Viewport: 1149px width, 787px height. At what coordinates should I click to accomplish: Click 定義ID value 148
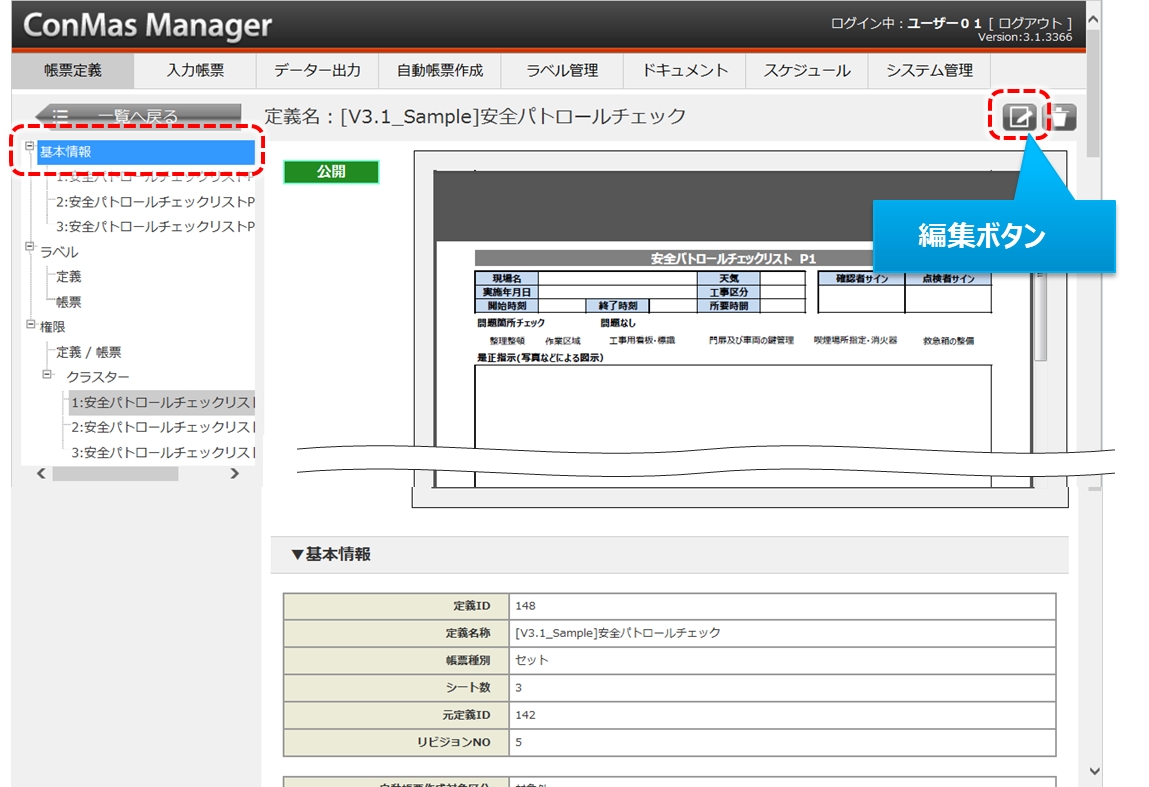point(525,606)
